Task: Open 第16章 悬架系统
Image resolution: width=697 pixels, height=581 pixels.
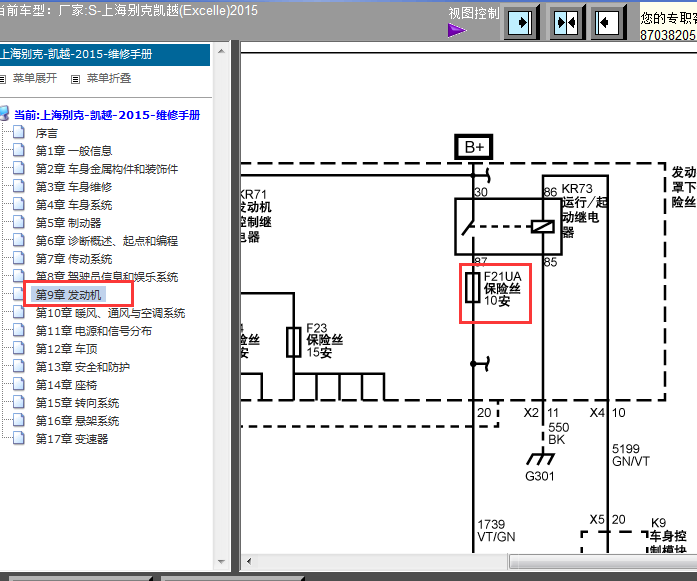Action: (77, 421)
